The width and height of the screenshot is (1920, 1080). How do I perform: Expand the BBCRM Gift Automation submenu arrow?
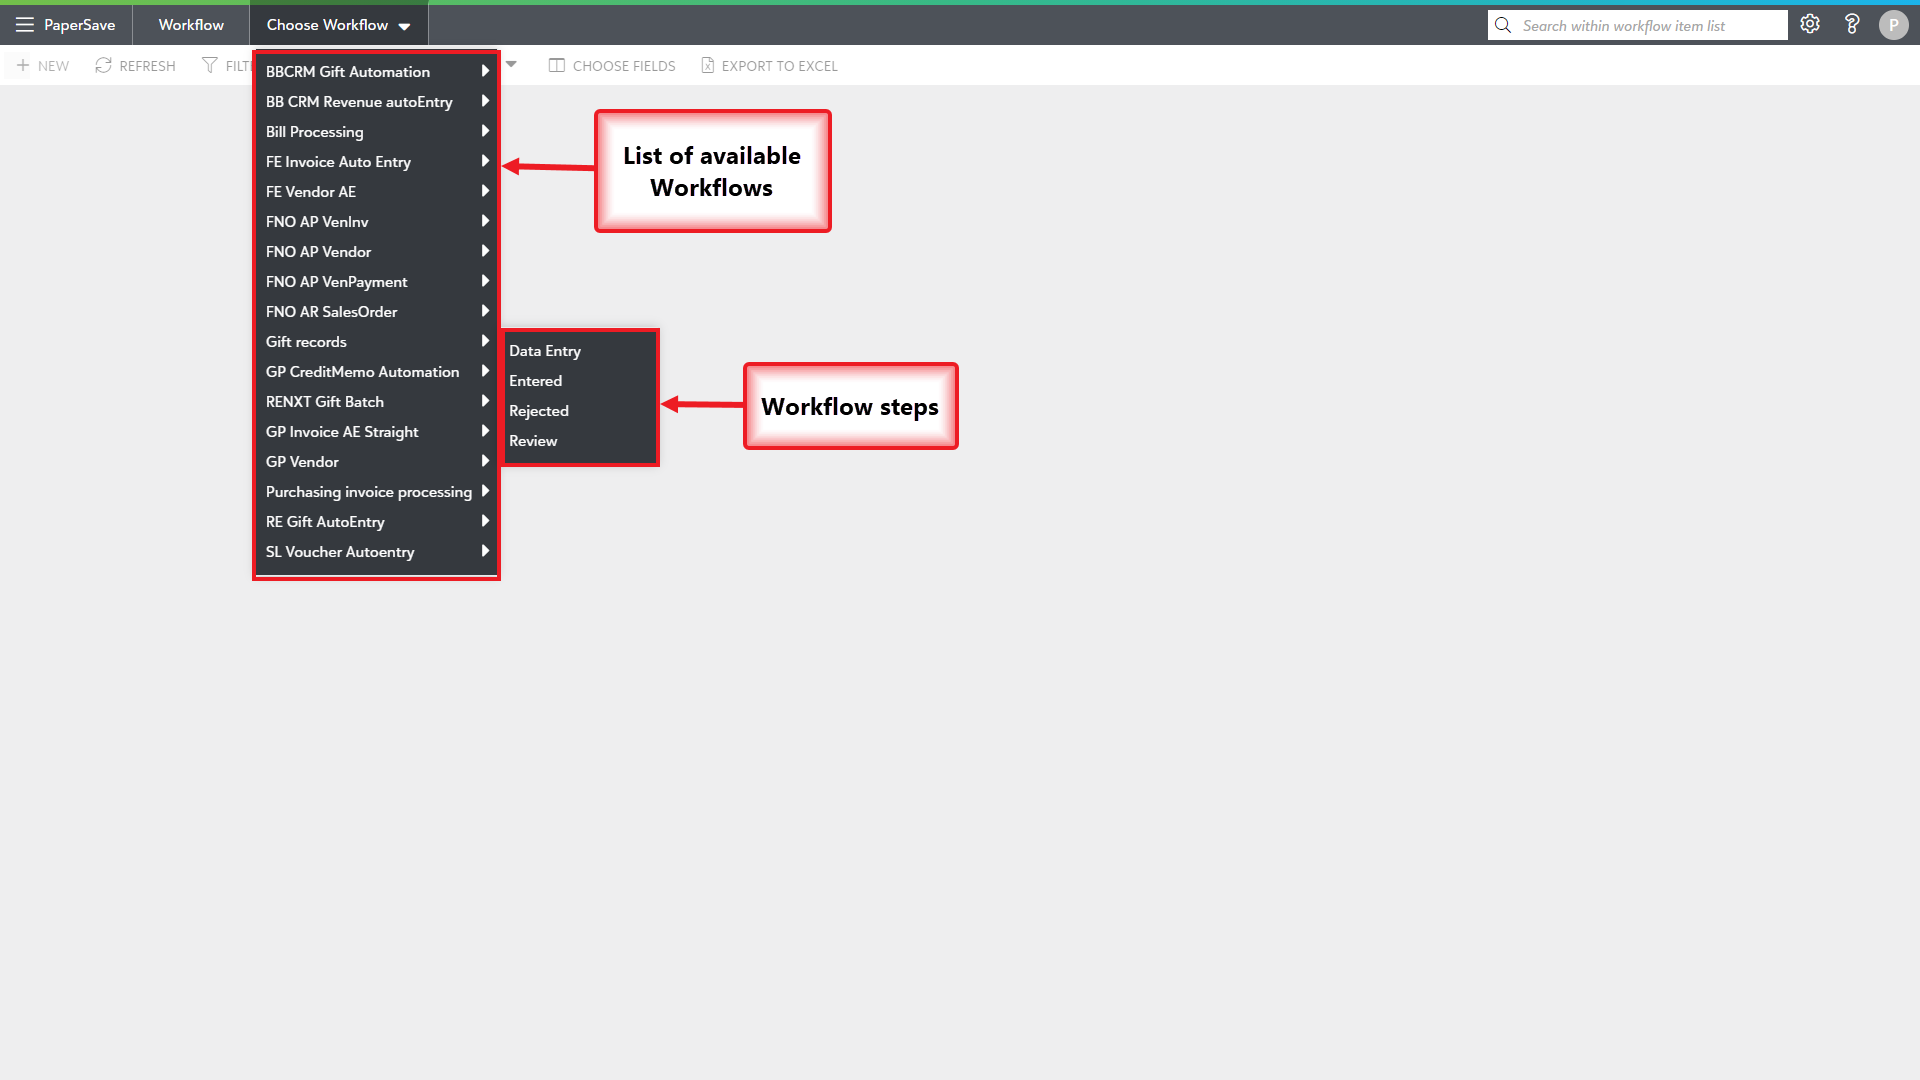485,71
